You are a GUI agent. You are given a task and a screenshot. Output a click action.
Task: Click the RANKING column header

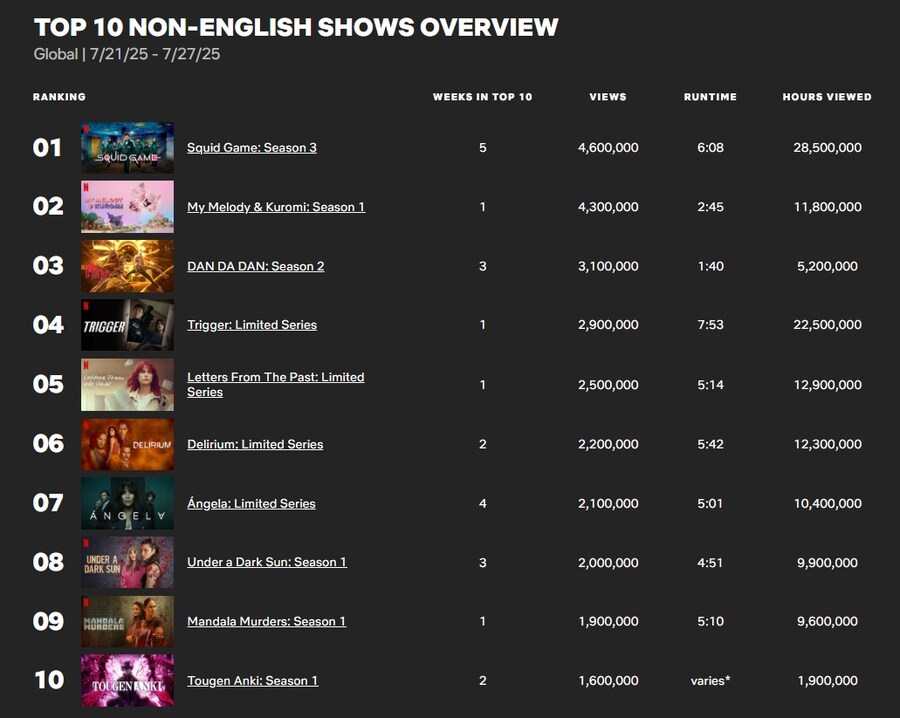[59, 97]
